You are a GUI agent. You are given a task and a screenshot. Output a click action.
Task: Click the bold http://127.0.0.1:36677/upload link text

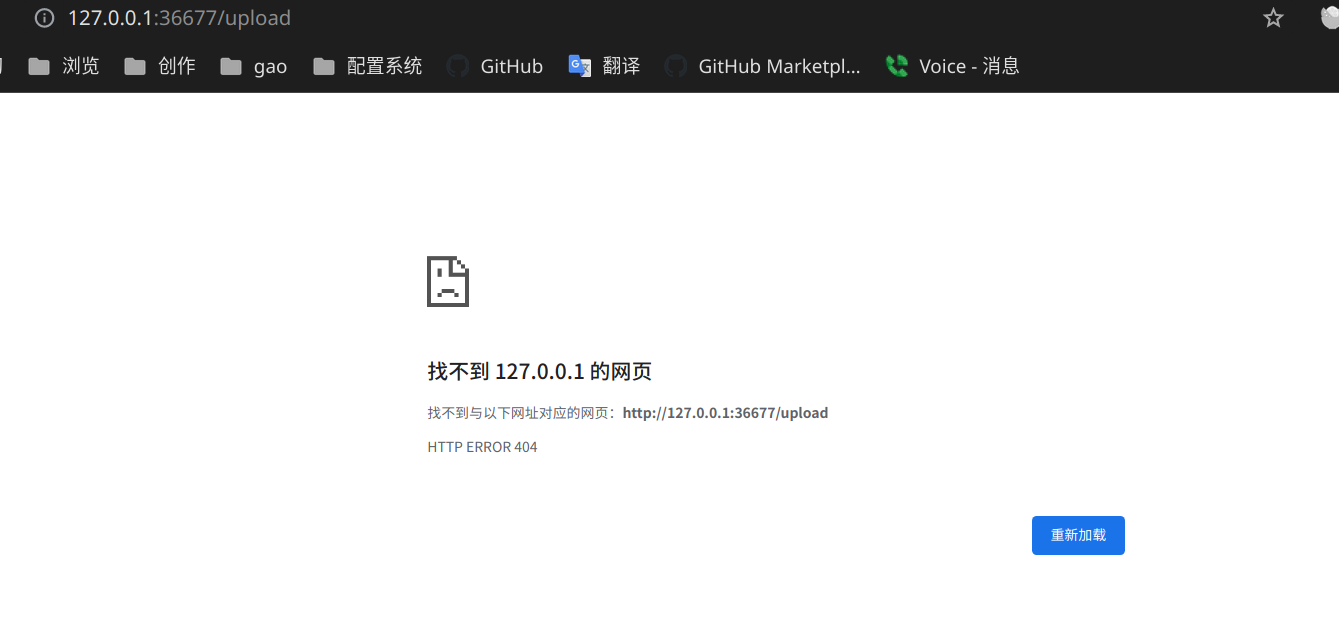[724, 412]
